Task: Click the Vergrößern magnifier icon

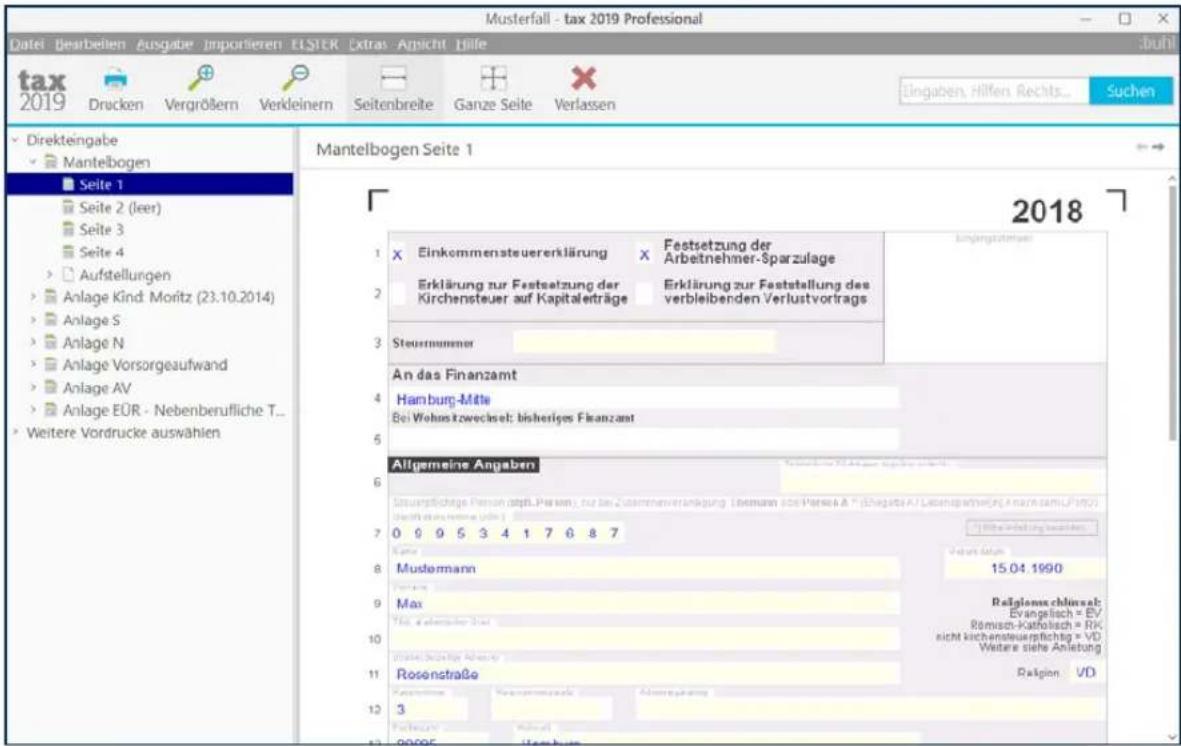Action: point(201,77)
